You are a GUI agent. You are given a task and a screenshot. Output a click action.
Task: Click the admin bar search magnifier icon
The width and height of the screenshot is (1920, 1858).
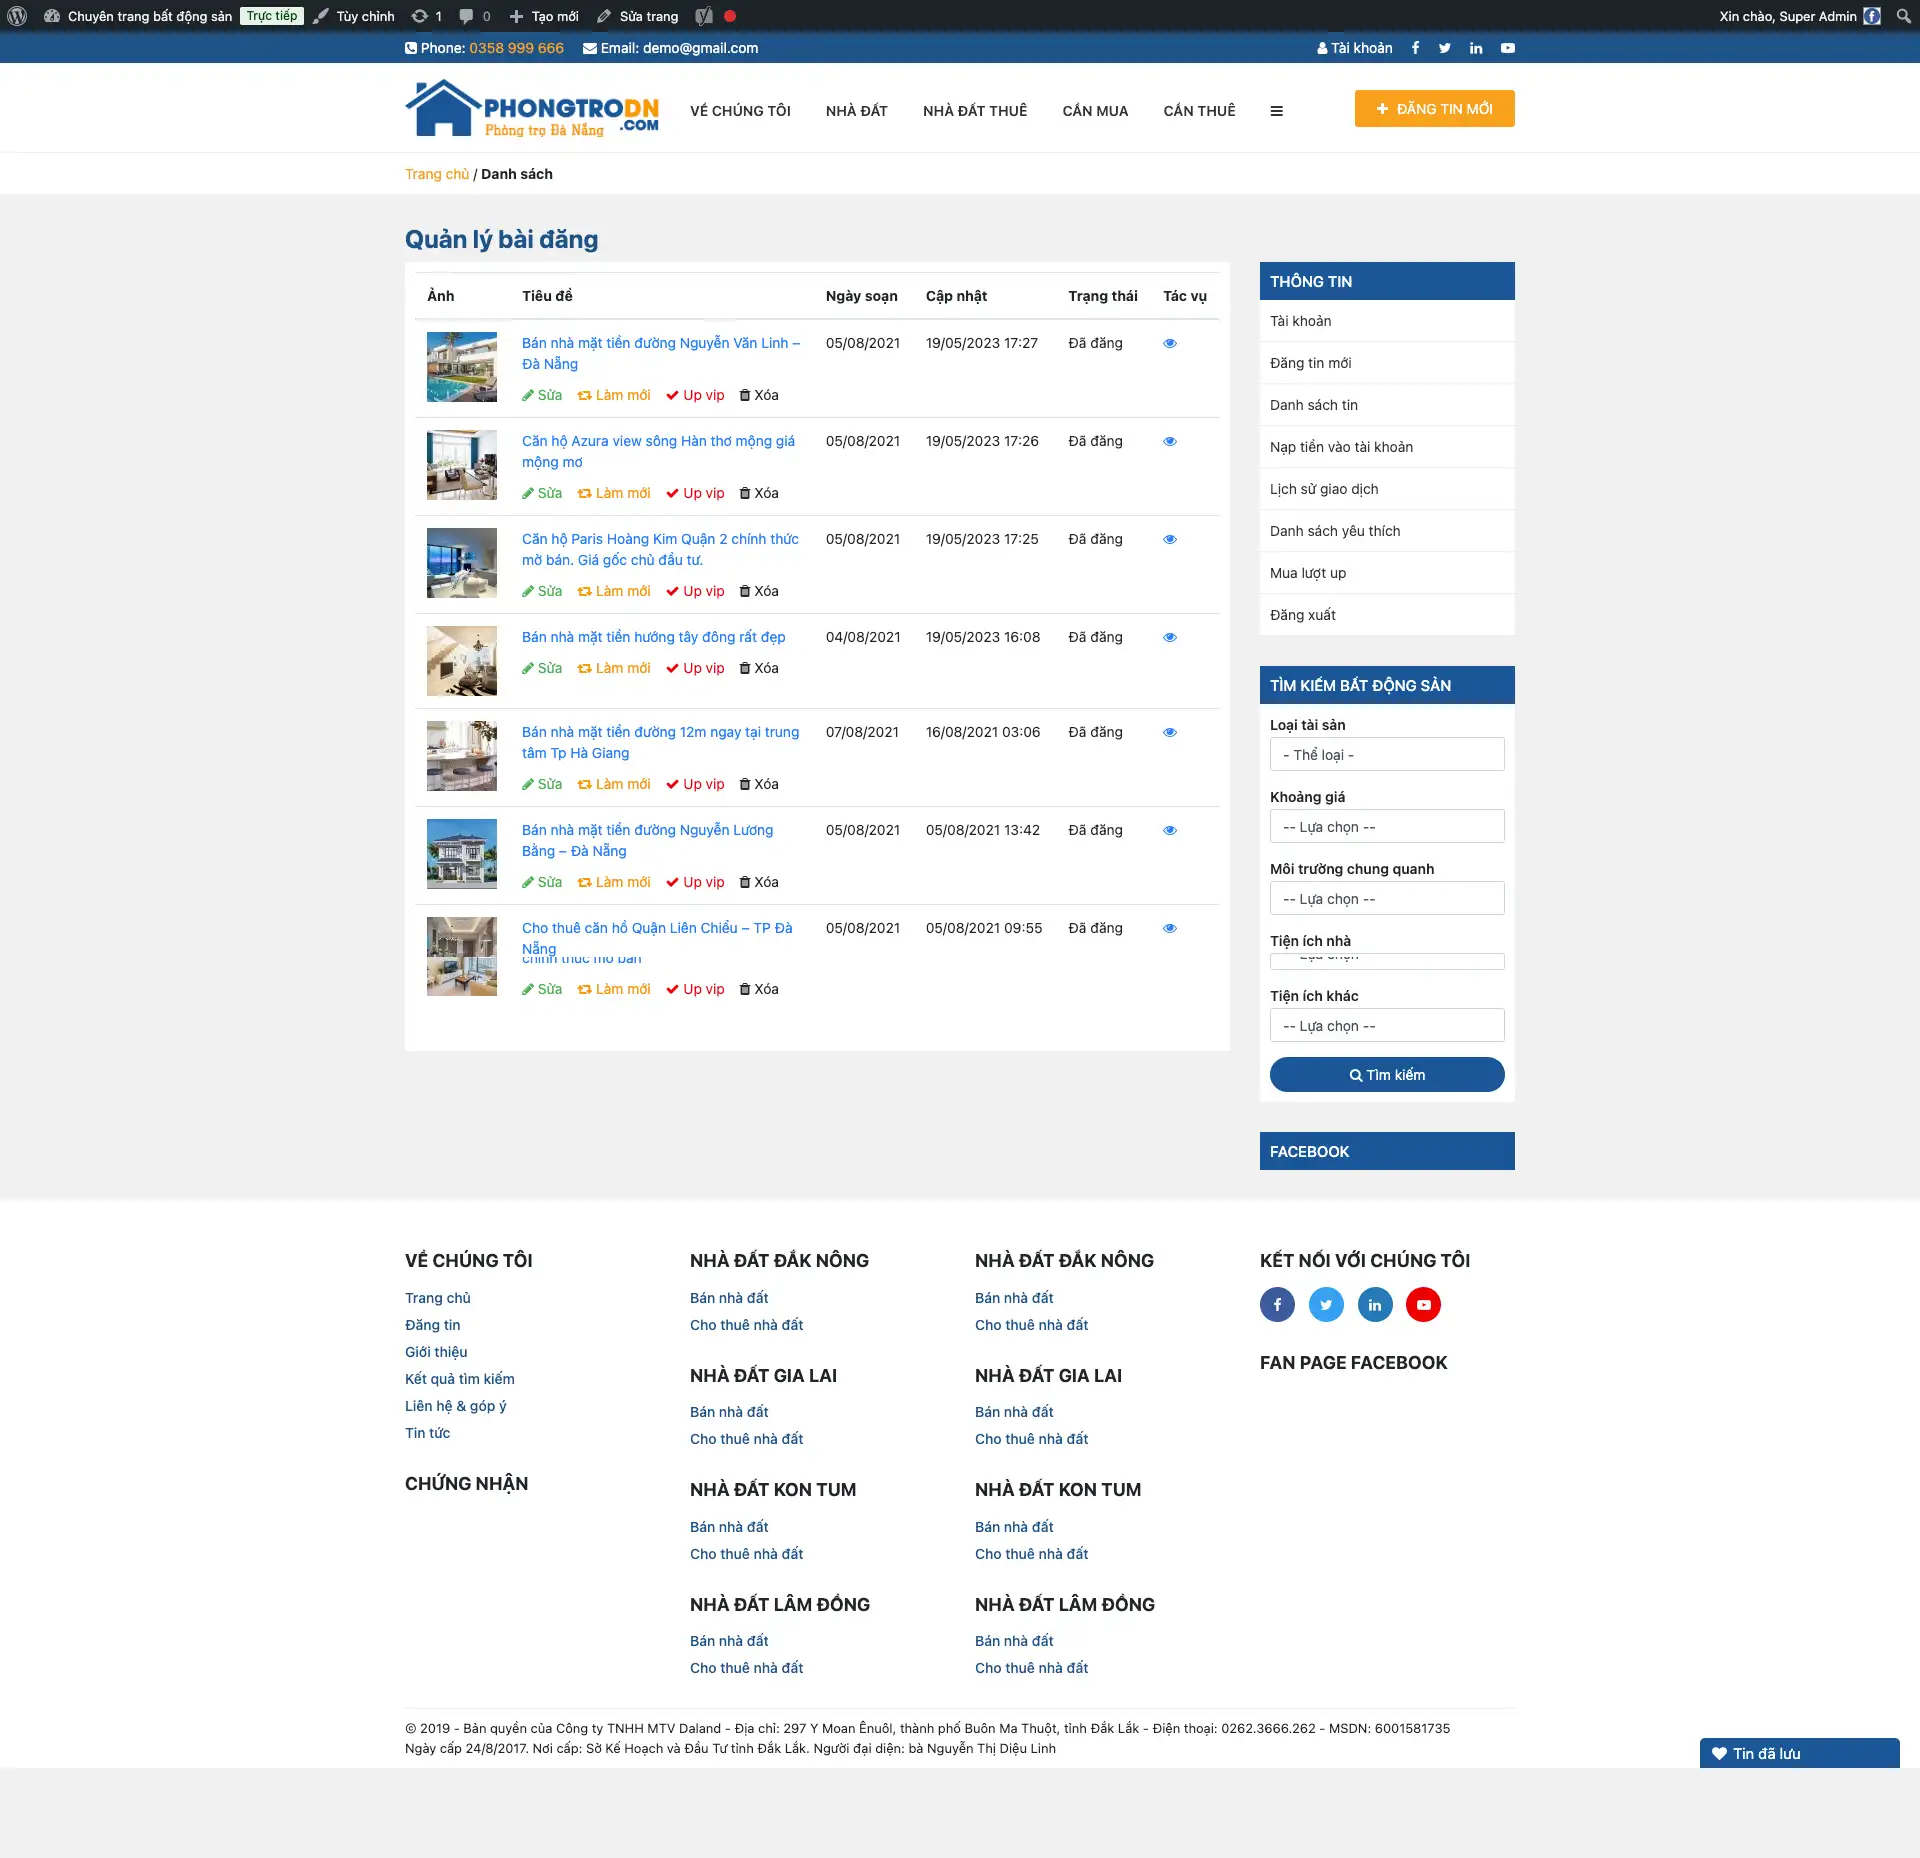(1903, 16)
